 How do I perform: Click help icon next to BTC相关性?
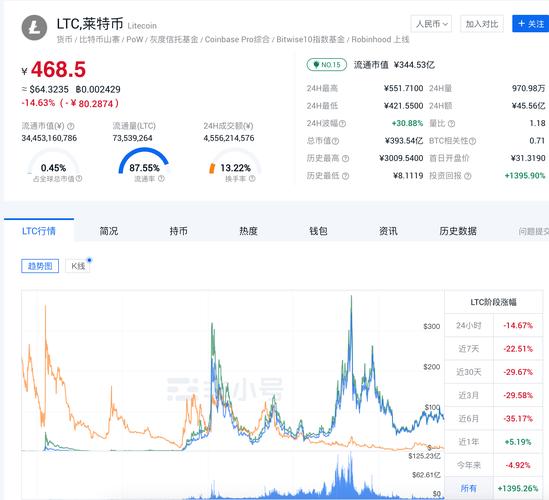click(x=472, y=141)
